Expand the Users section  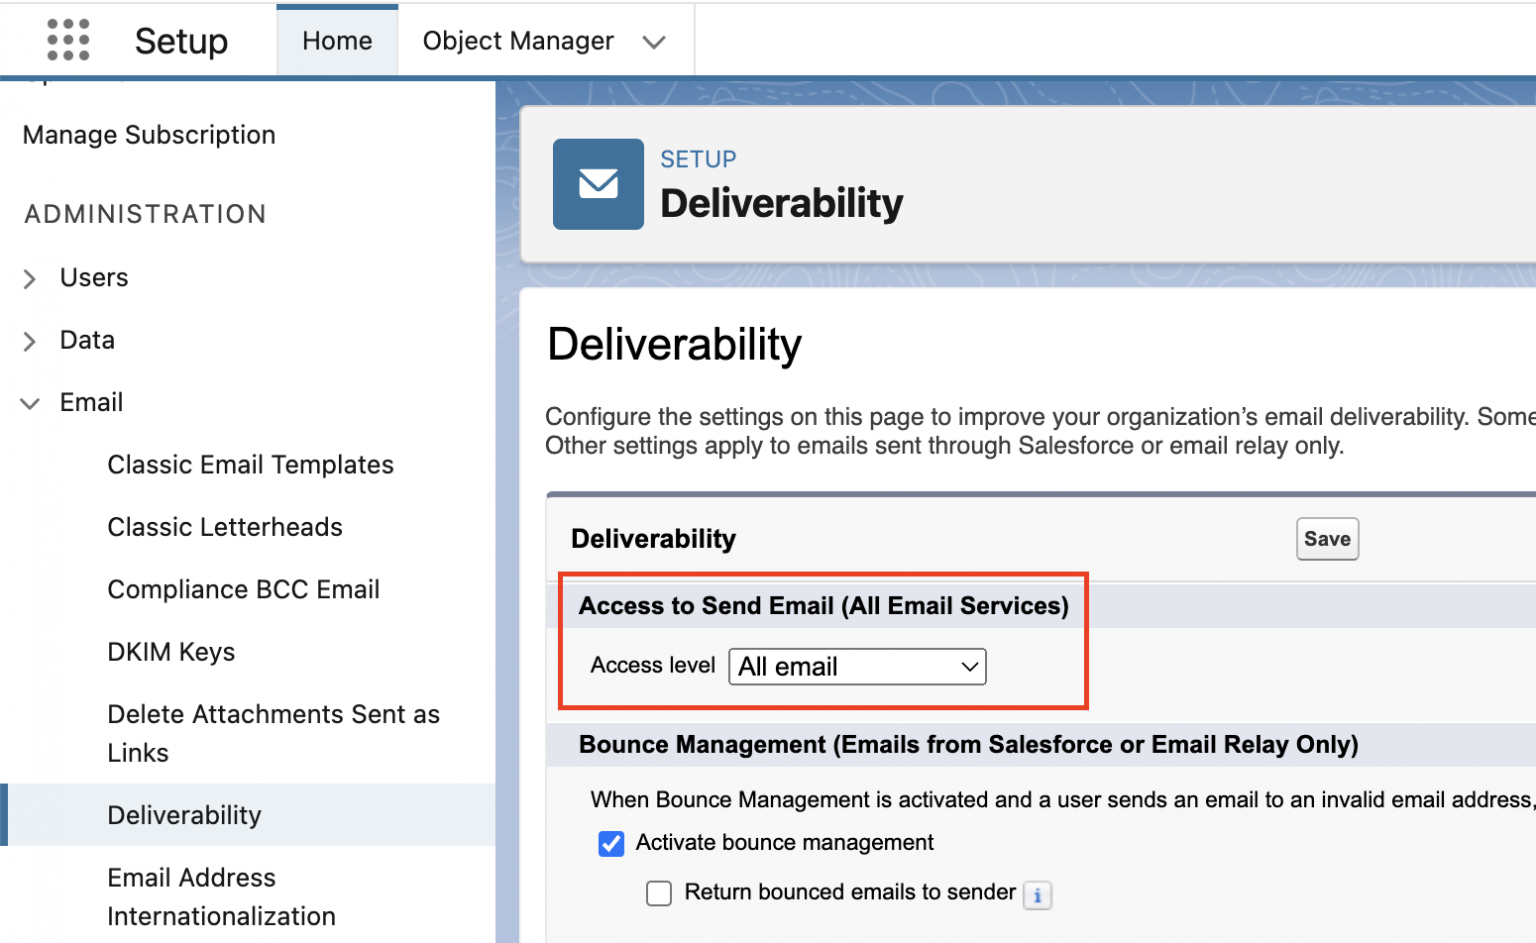point(29,279)
